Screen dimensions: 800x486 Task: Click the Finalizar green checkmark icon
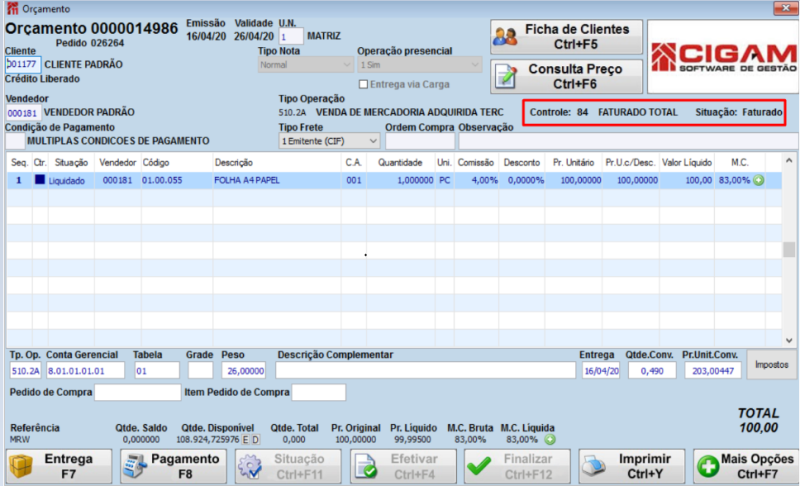pos(479,466)
